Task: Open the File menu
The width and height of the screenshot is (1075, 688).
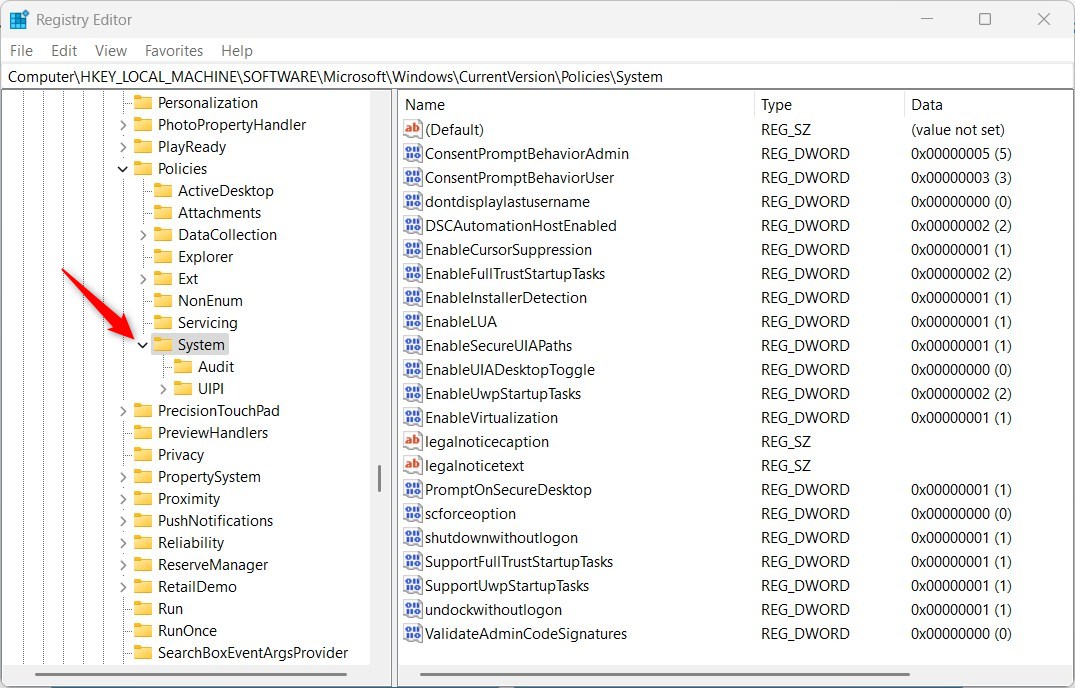Action: click(21, 51)
